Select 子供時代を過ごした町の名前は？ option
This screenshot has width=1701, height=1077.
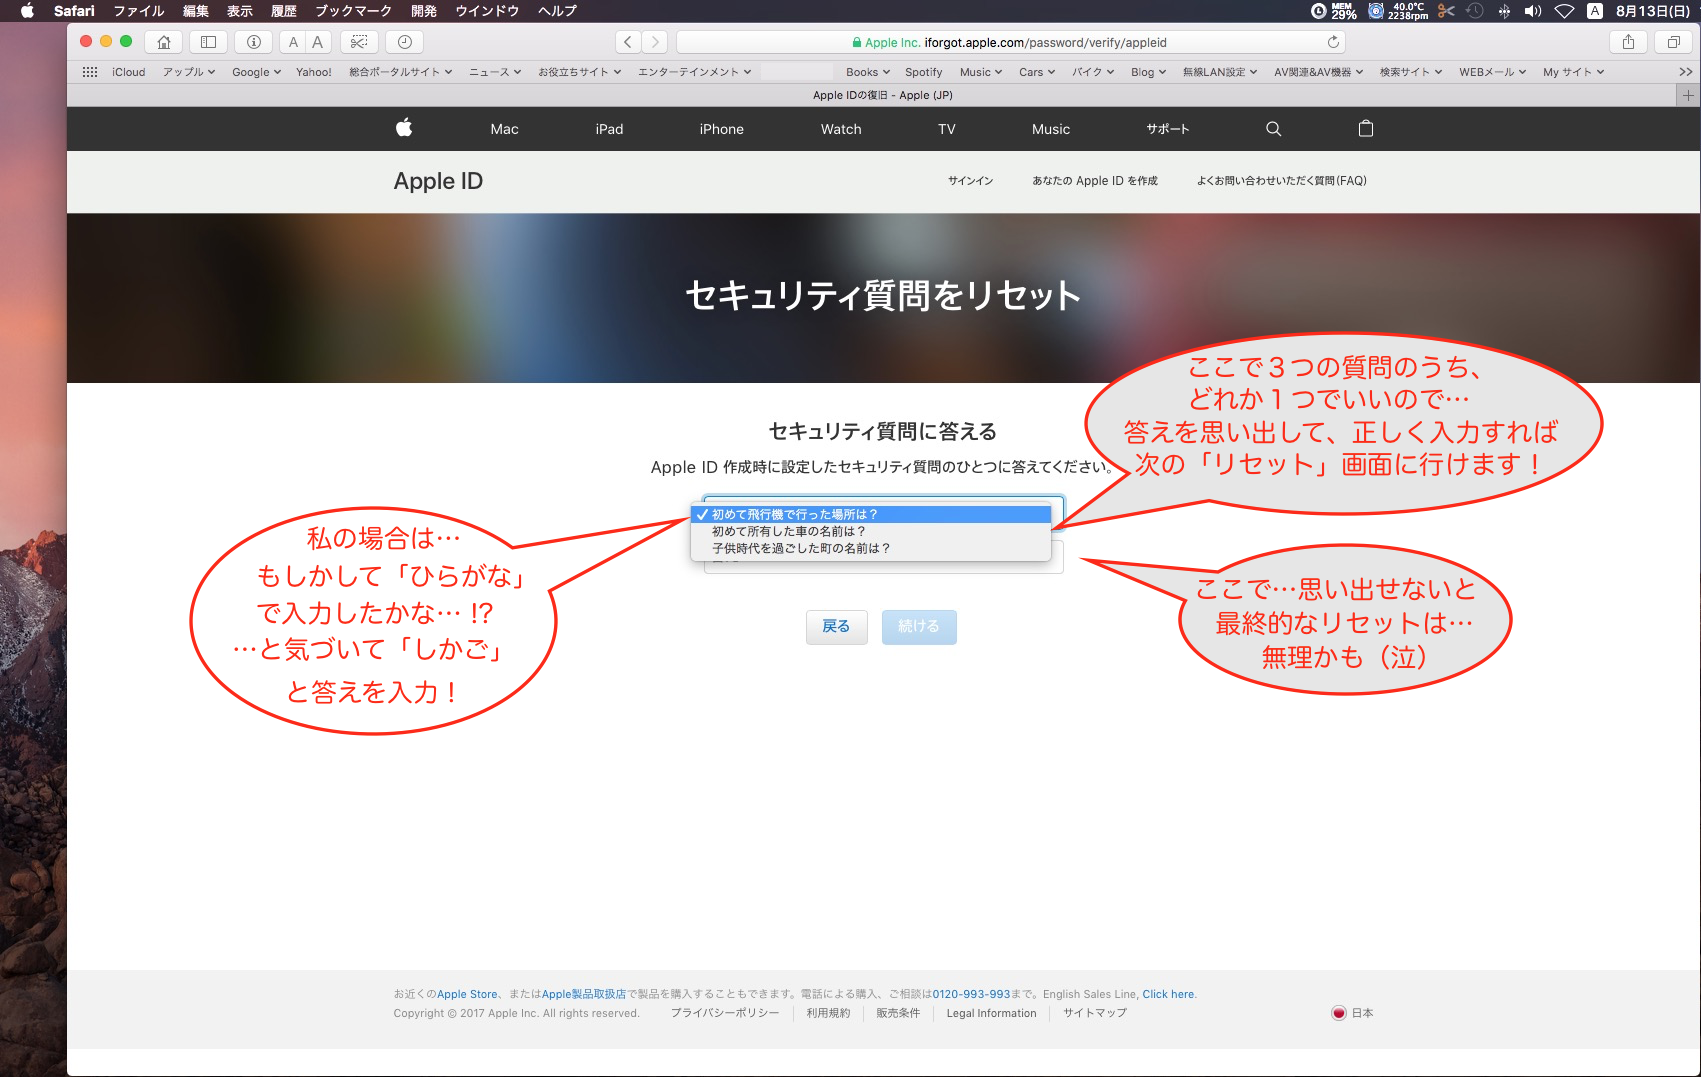[871, 548]
